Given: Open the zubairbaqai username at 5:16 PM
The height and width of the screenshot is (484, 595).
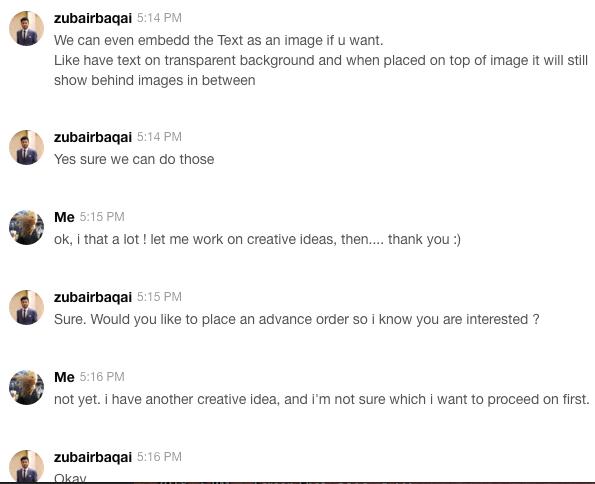Looking at the screenshot, I should click(x=93, y=457).
